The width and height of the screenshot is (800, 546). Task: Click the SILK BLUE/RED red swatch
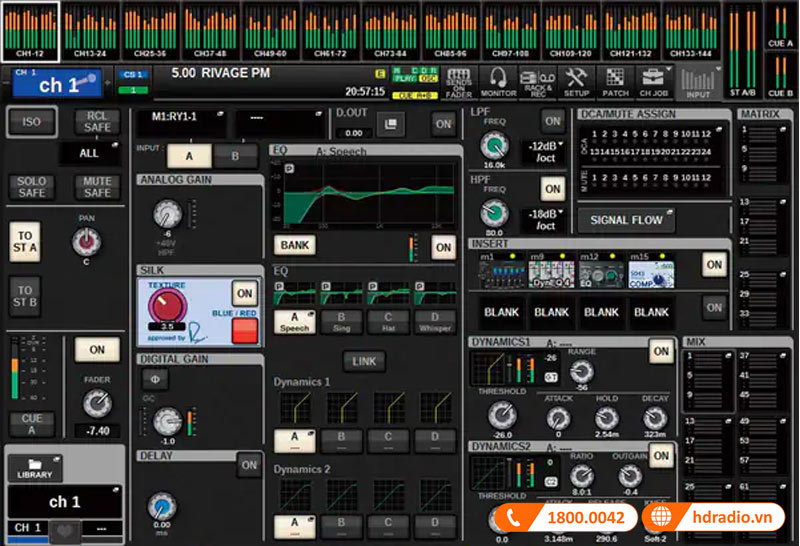[x=245, y=331]
